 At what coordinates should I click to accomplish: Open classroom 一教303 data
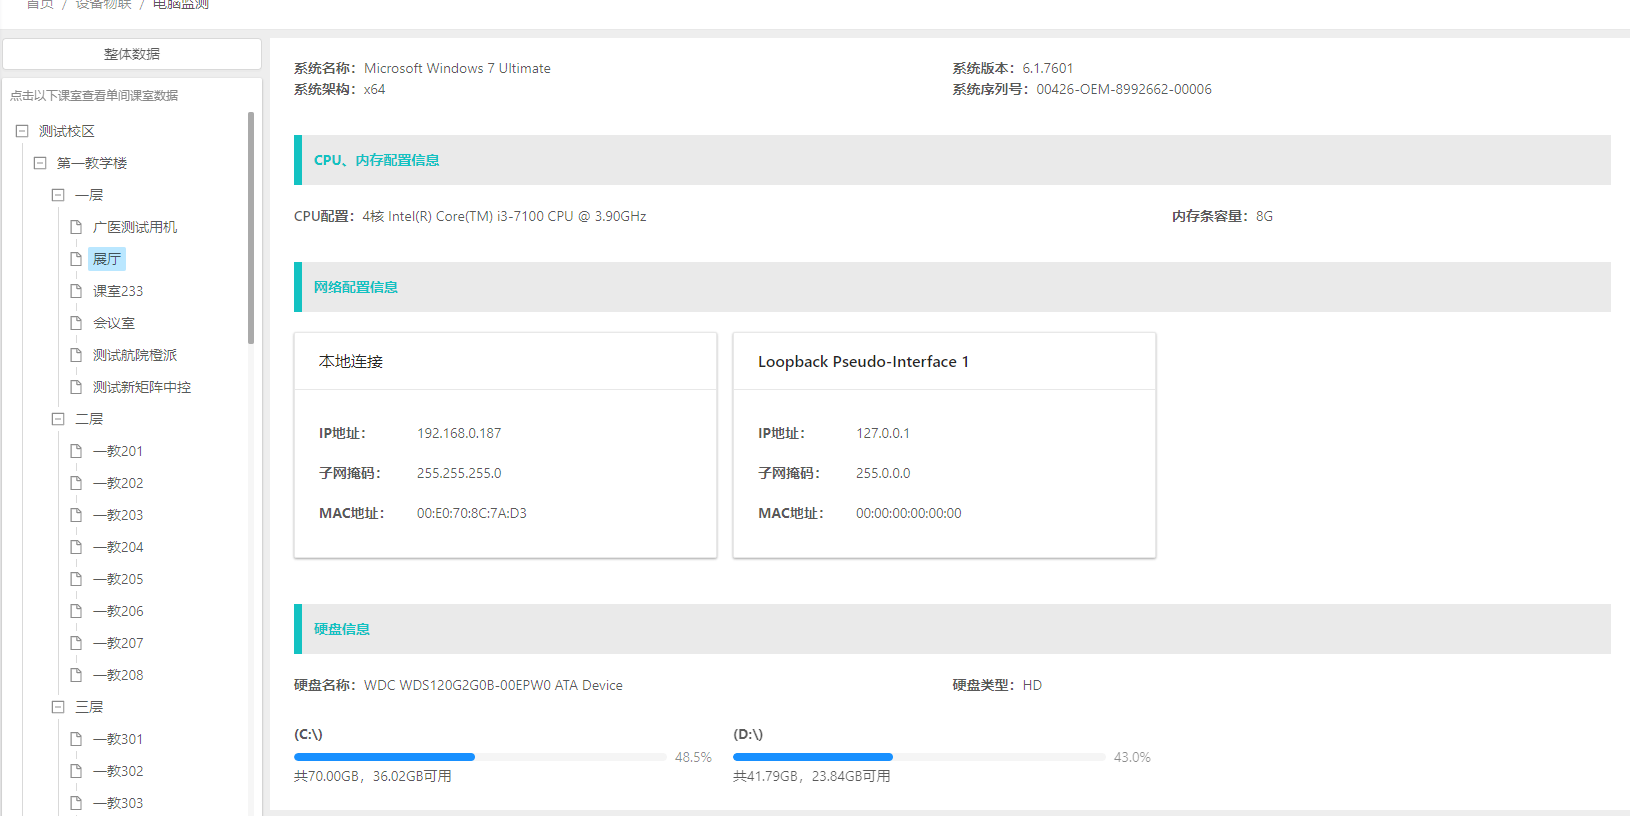[118, 803]
